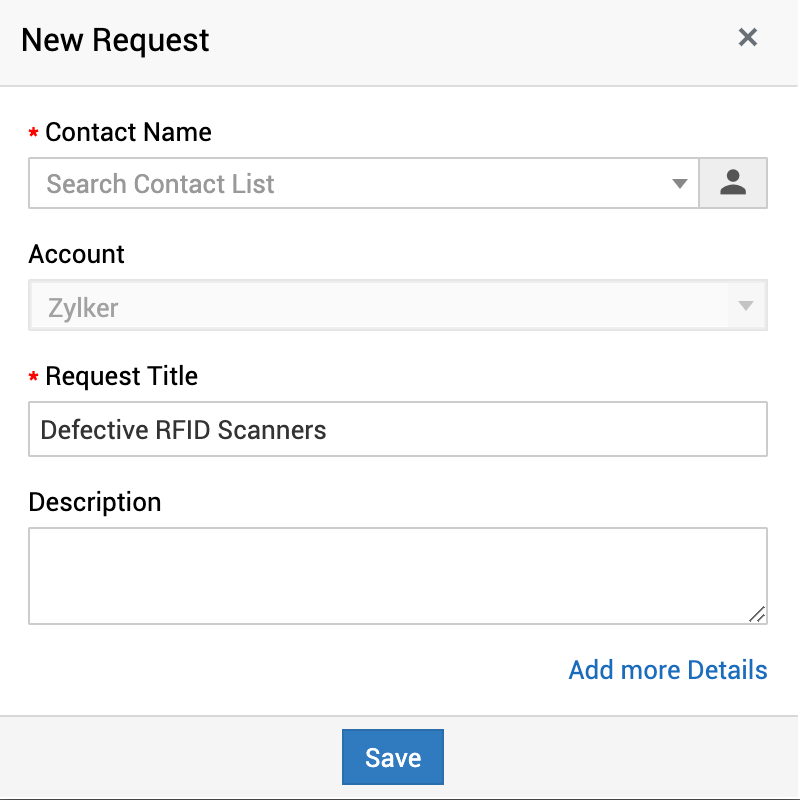The image size is (800, 800).
Task: Click the Request Title label
Action: click(121, 376)
